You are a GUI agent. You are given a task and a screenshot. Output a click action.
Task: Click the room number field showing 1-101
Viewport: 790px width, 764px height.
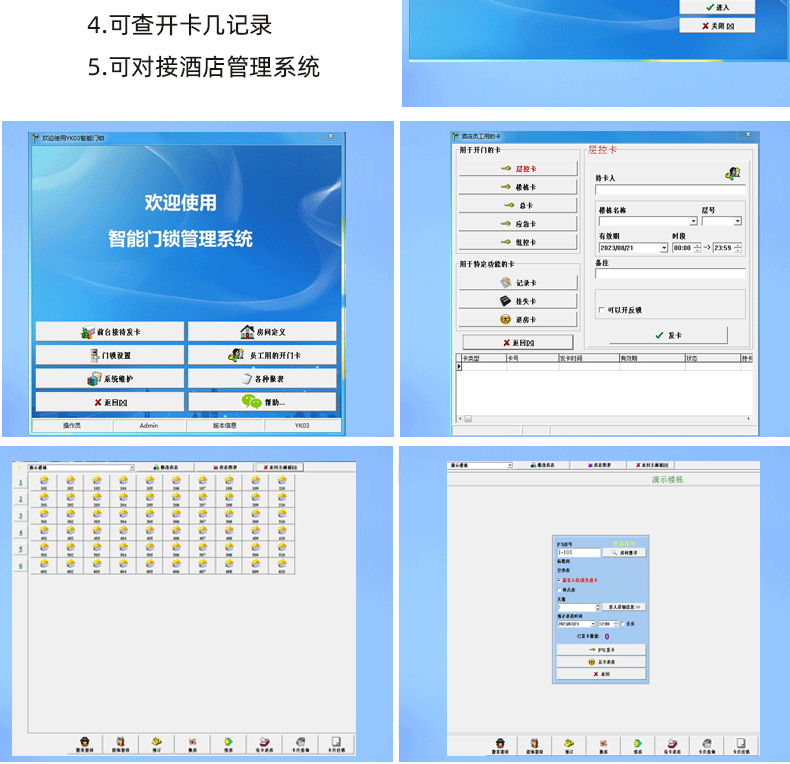pos(578,552)
